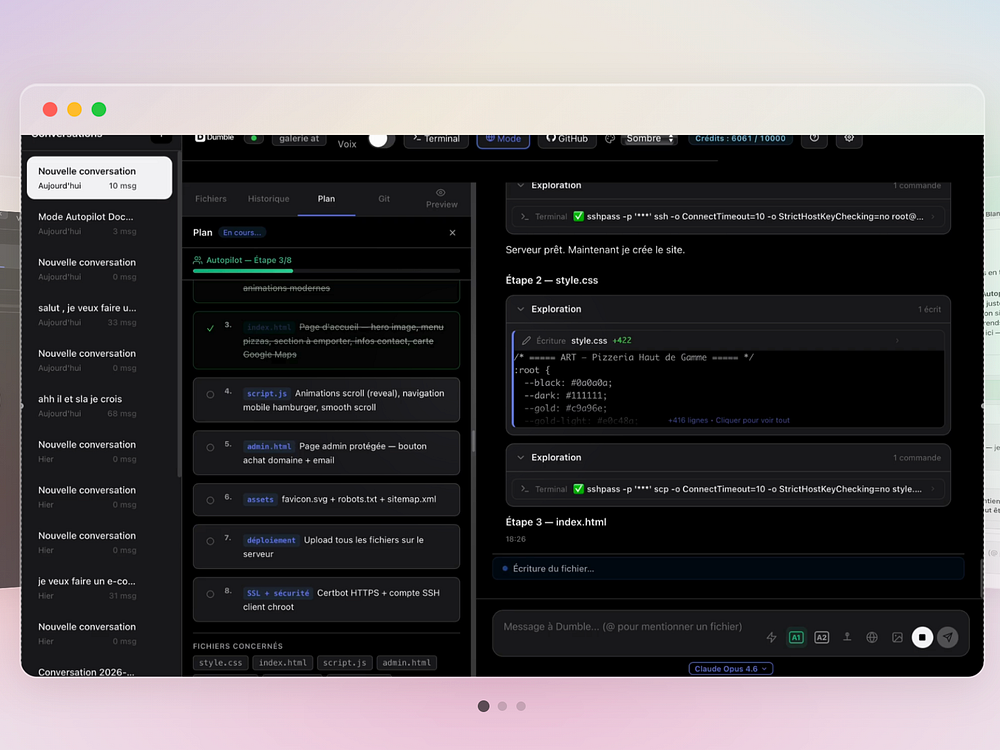Click the pencil Écriture icon for style.css
This screenshot has width=1000, height=750.
tap(526, 341)
